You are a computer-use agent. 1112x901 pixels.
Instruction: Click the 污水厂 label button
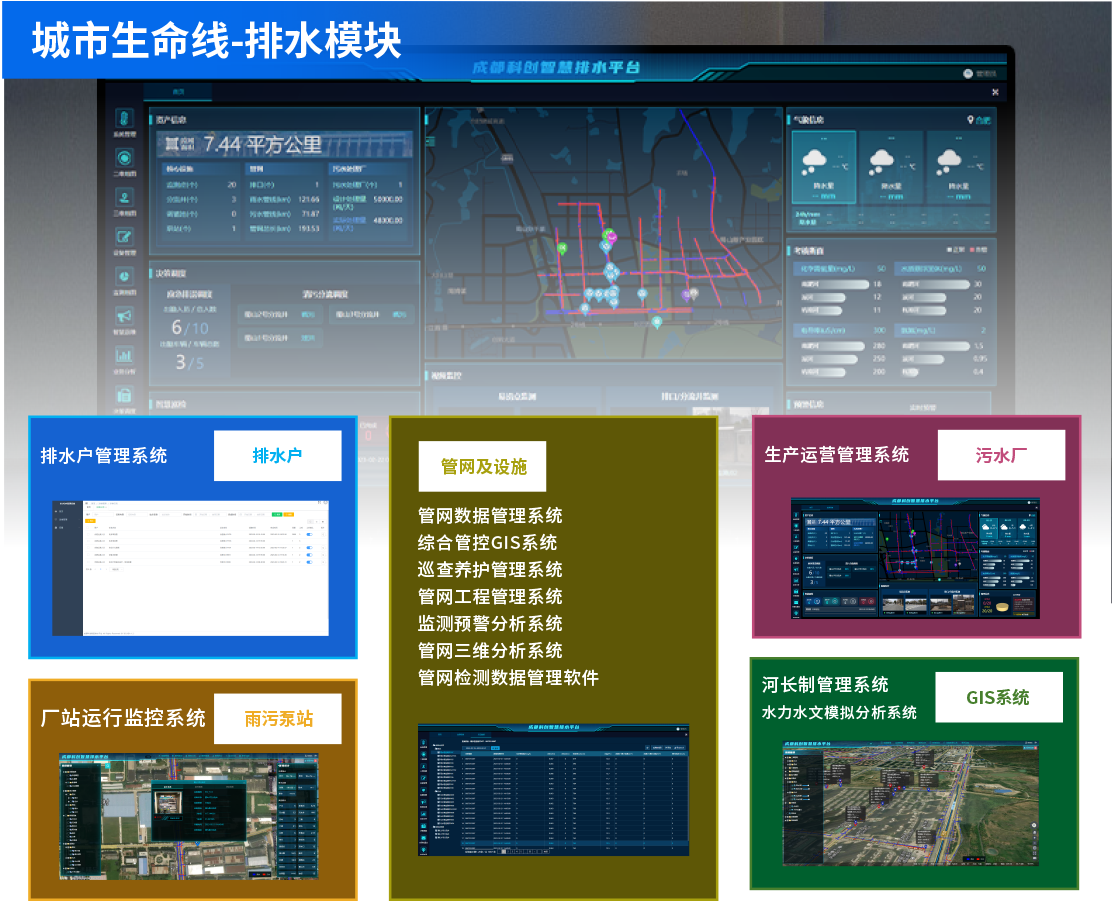(1001, 455)
